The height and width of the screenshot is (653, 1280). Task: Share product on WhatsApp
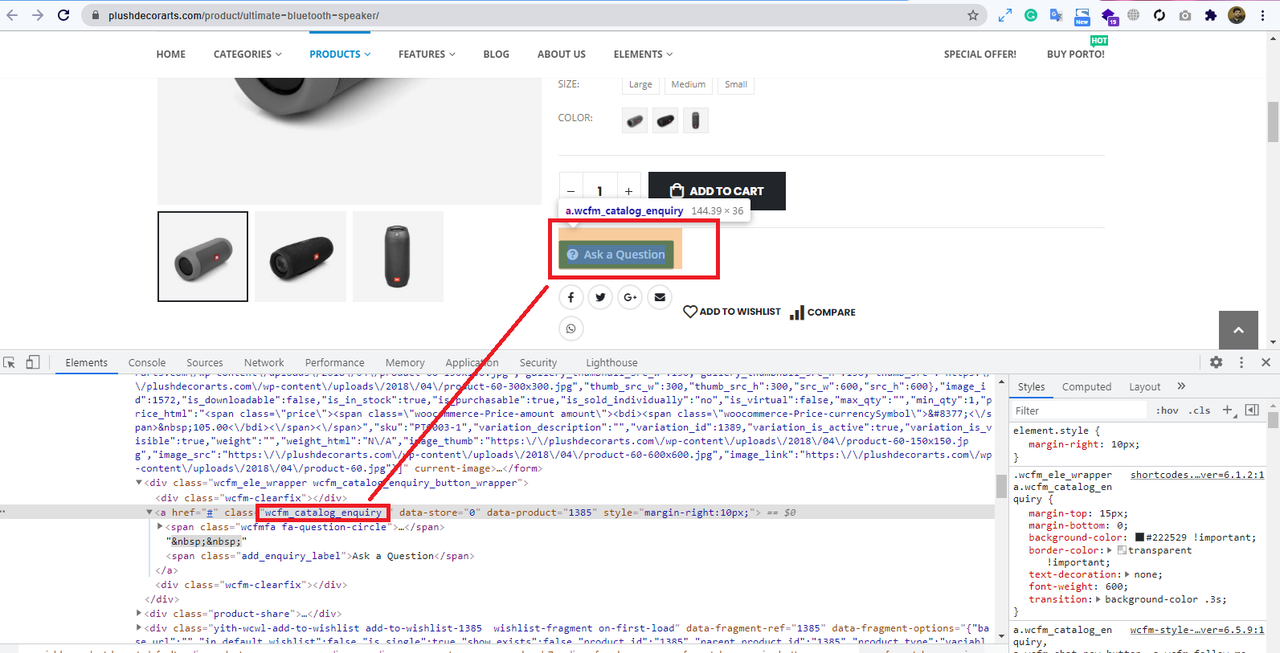tap(570, 329)
